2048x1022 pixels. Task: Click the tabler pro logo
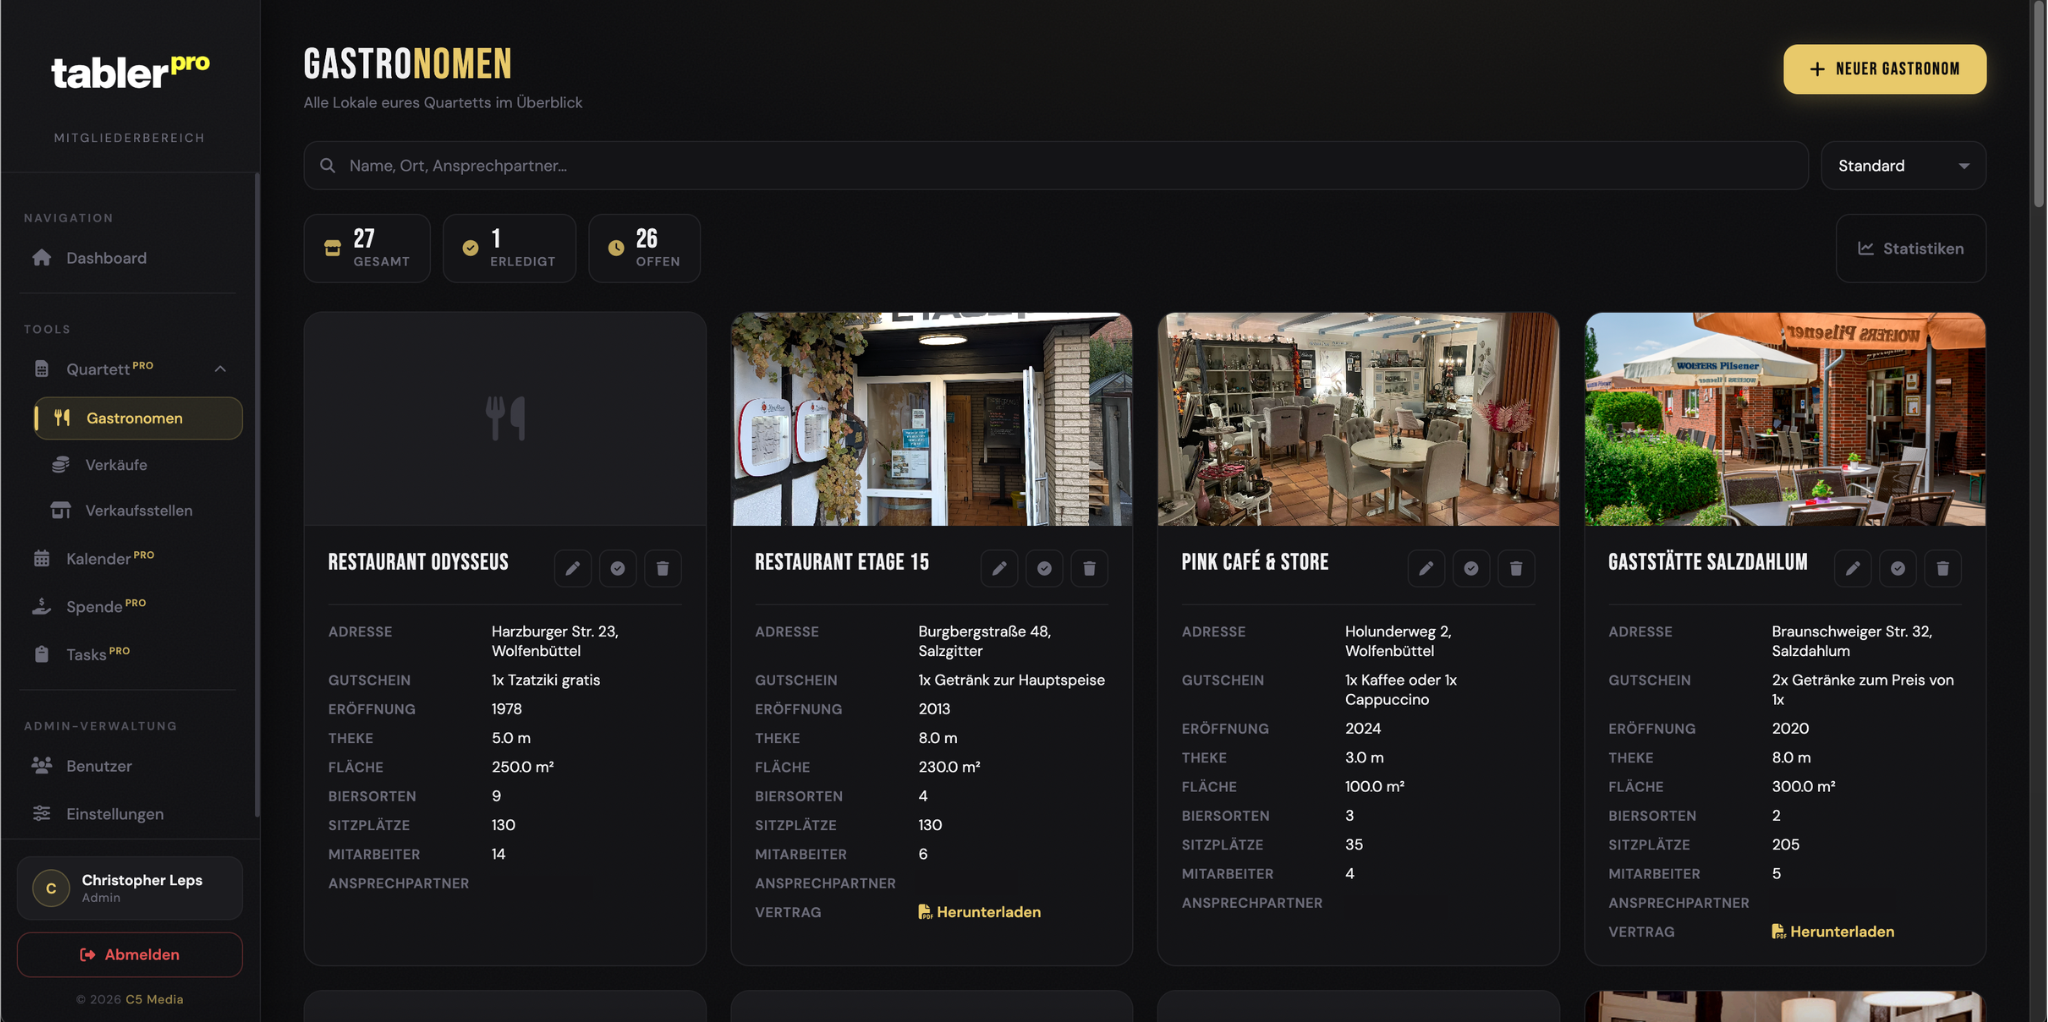tap(130, 72)
